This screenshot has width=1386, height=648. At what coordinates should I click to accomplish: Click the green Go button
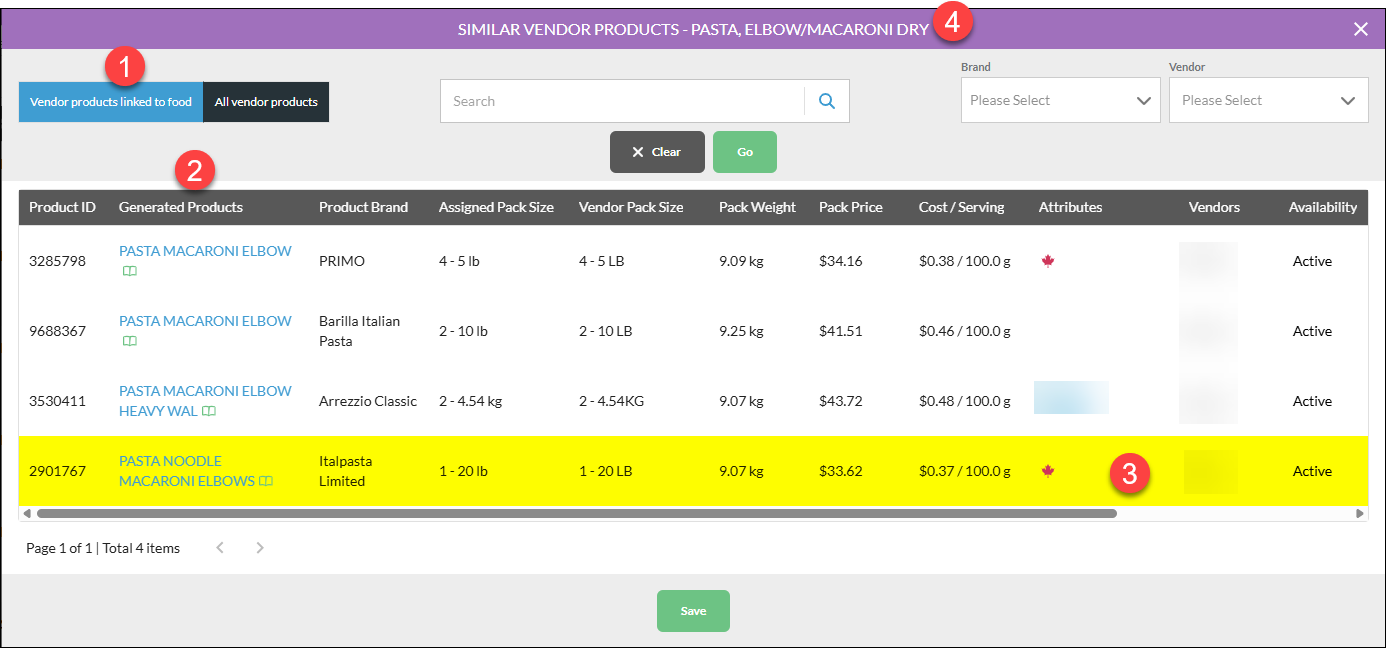[x=745, y=152]
